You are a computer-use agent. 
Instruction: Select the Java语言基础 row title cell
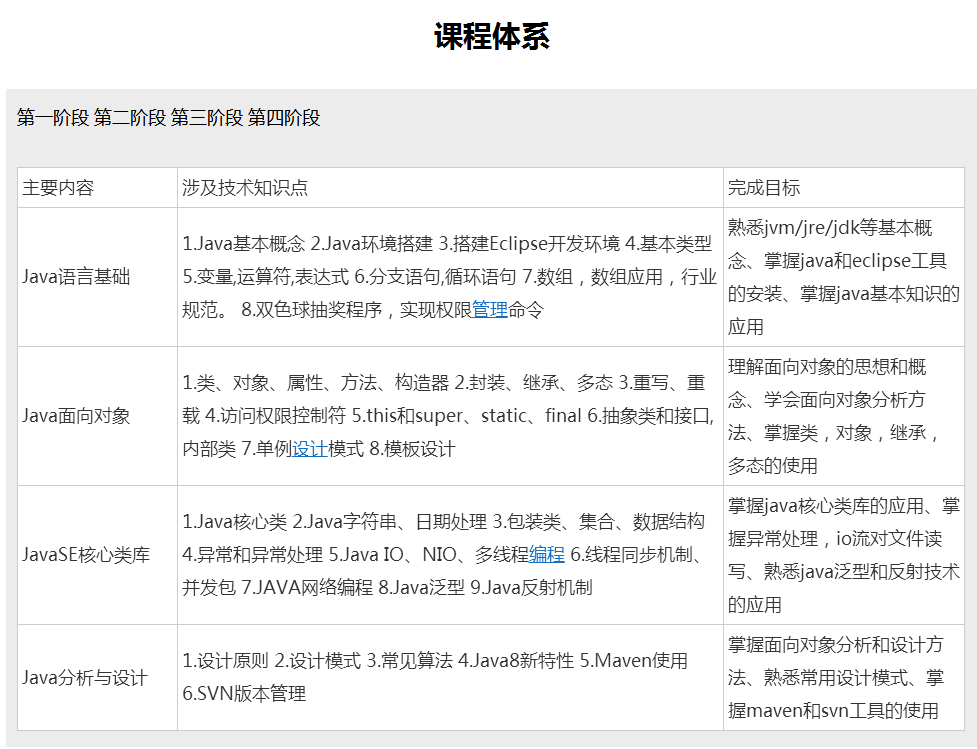(x=76, y=277)
